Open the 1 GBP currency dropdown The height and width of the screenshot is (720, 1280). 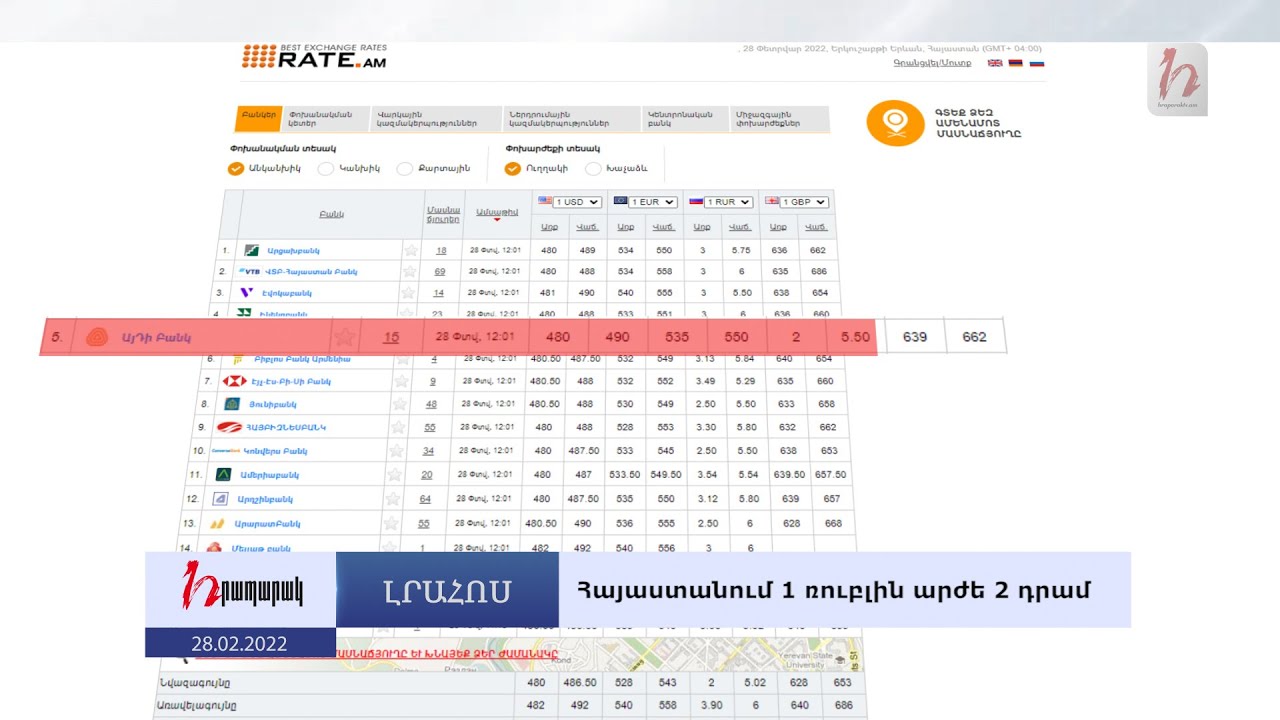(x=805, y=201)
